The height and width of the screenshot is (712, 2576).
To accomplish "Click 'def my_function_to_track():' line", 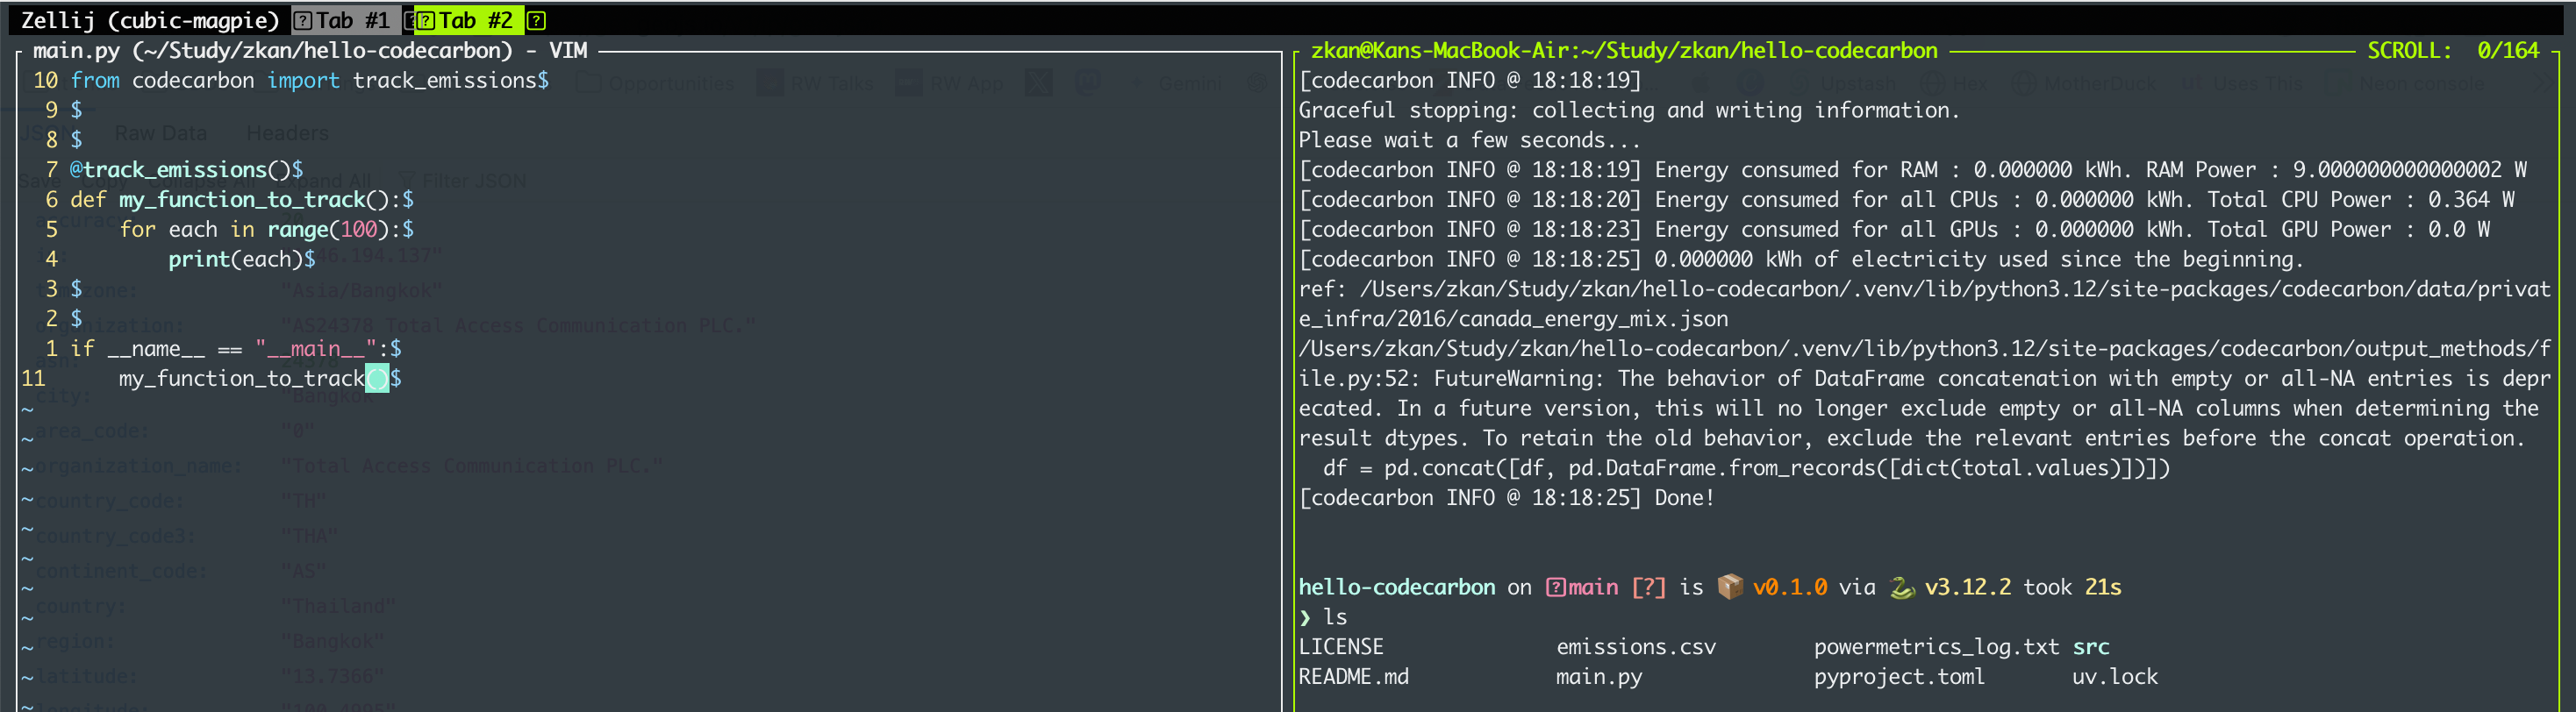I will click(241, 199).
